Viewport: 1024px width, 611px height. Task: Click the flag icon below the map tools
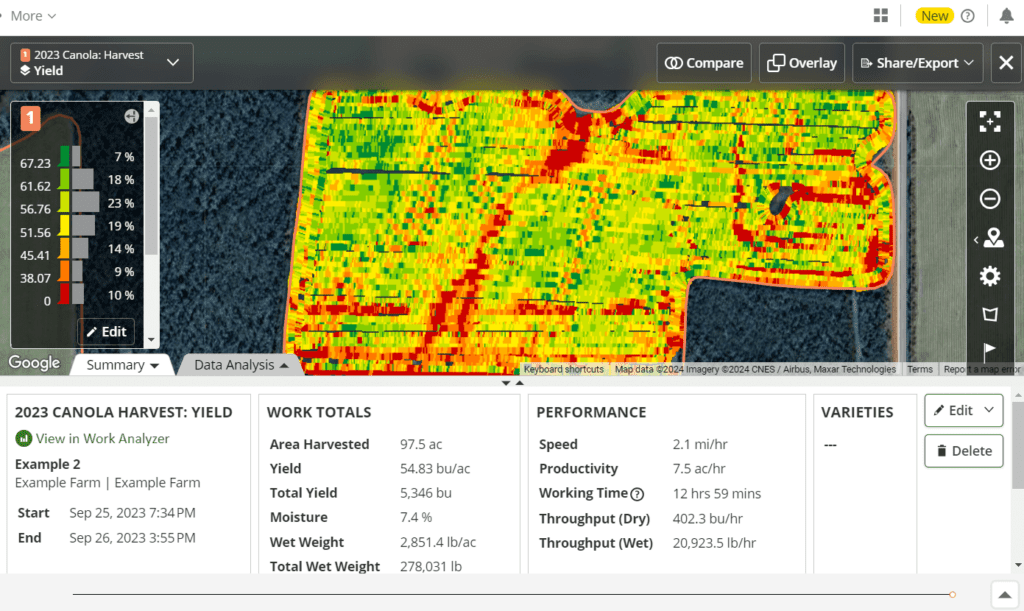coord(990,350)
